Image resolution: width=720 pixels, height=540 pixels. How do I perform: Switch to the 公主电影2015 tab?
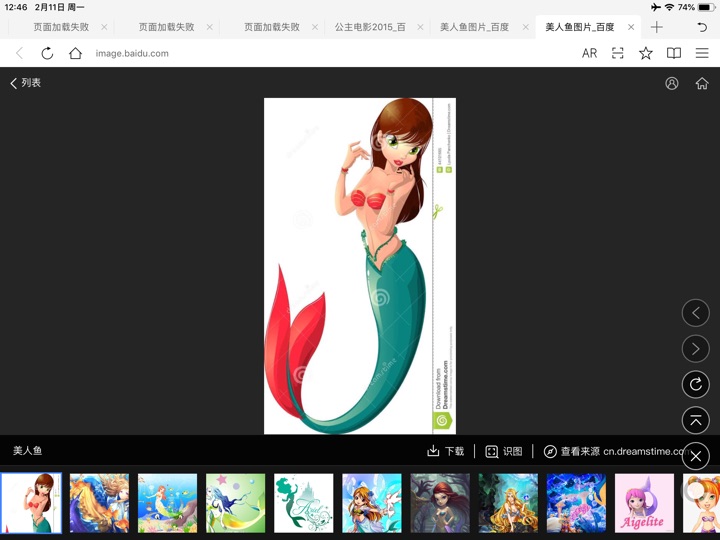coord(371,27)
